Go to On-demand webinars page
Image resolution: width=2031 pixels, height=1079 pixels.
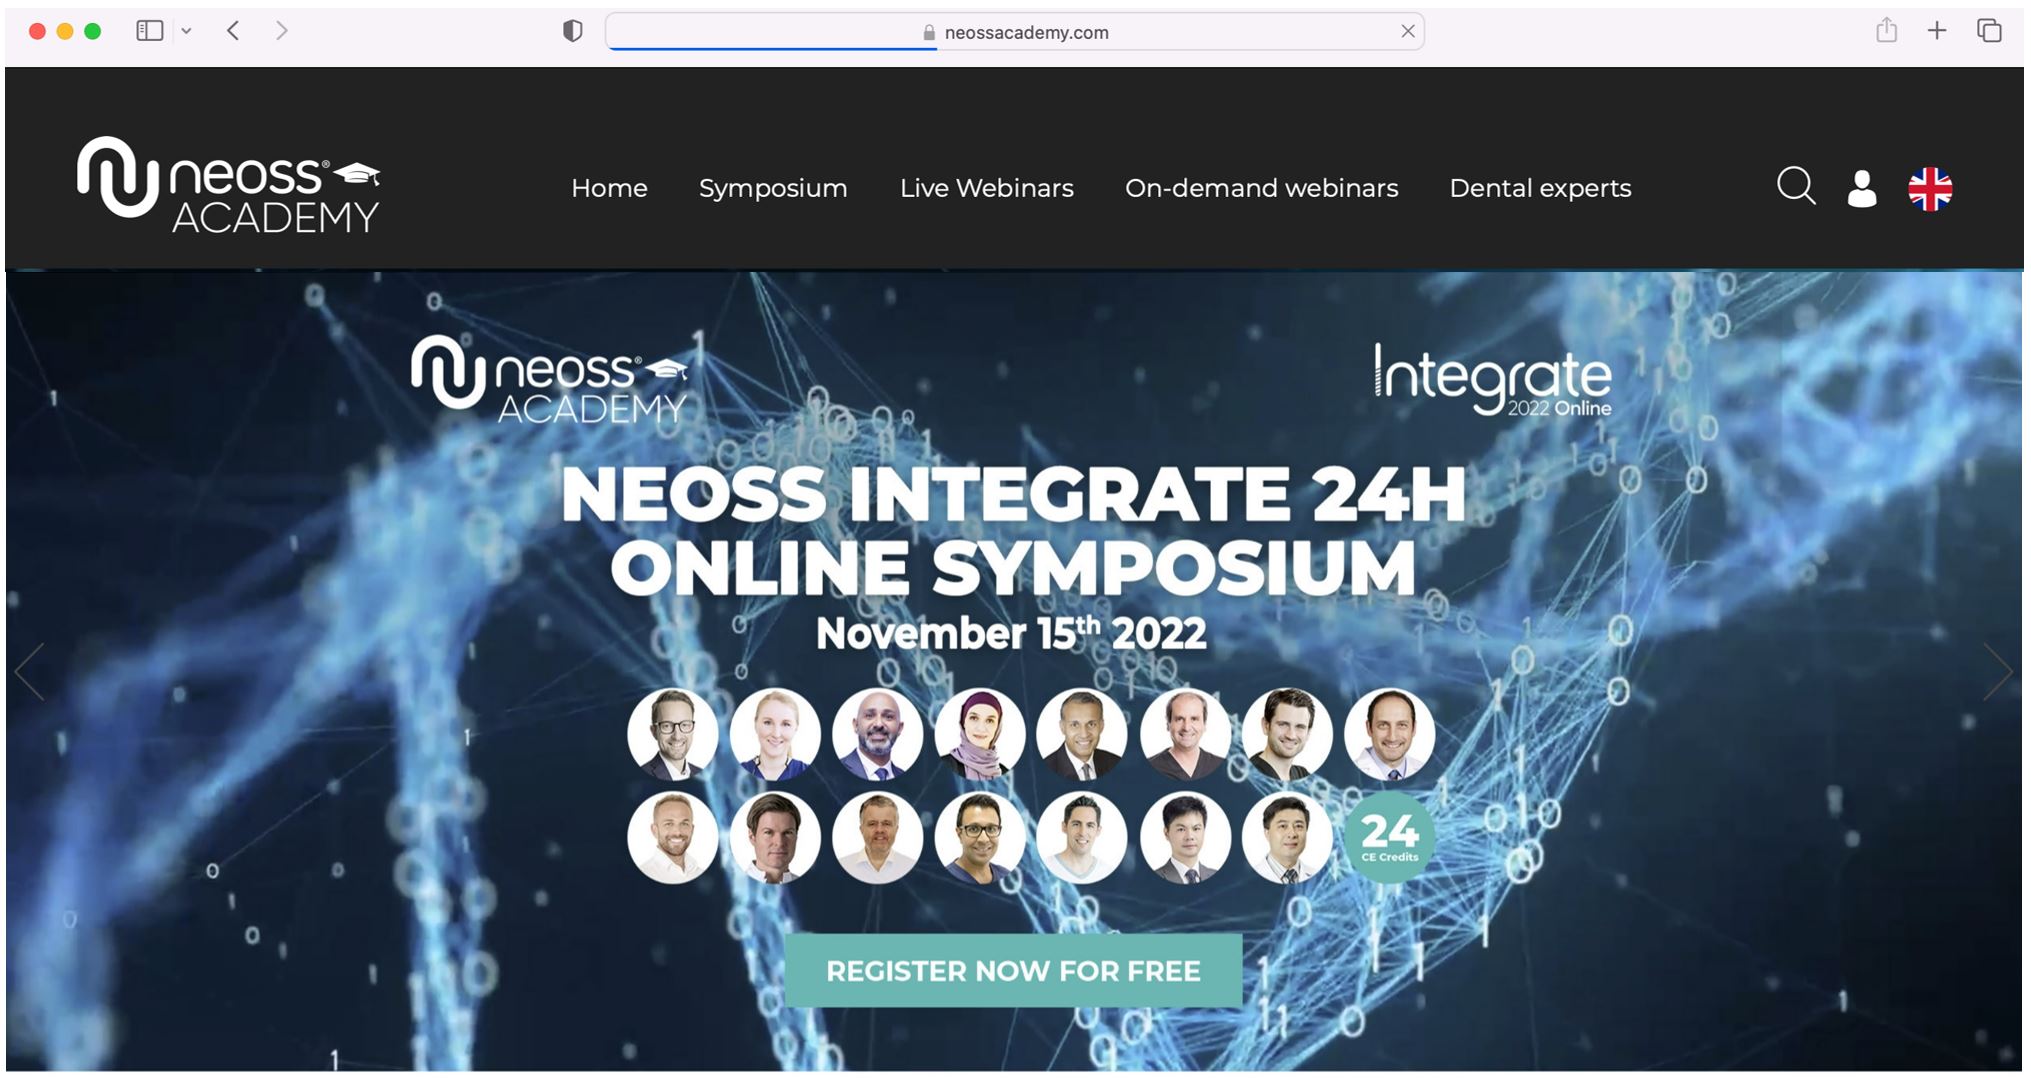coord(1261,188)
